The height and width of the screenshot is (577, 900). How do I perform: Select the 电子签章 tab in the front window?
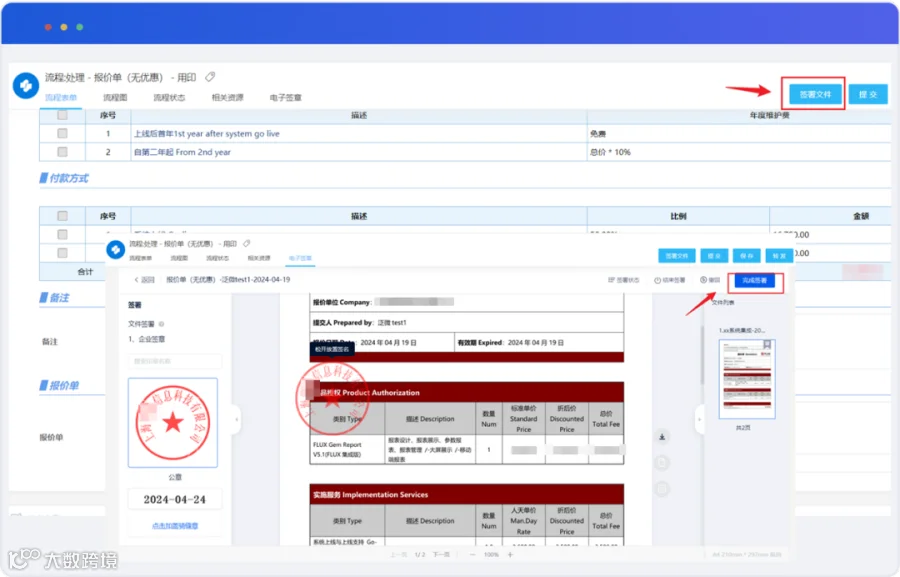point(300,258)
